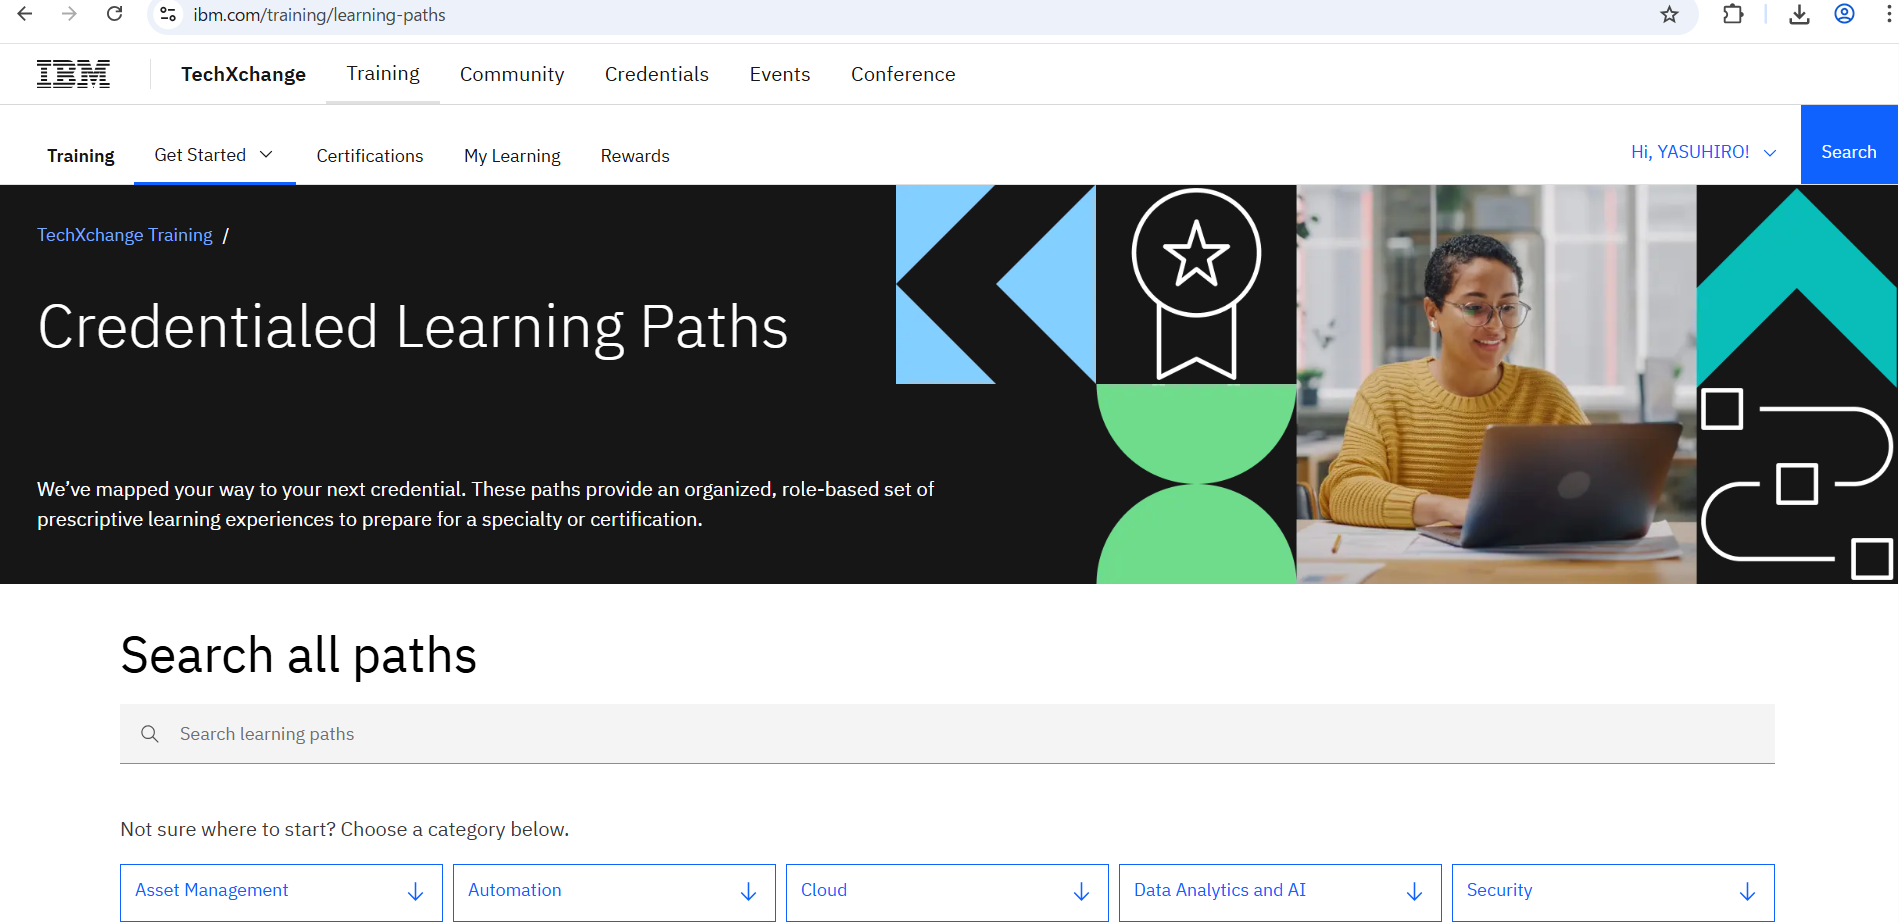Go to My Learning

(x=512, y=156)
